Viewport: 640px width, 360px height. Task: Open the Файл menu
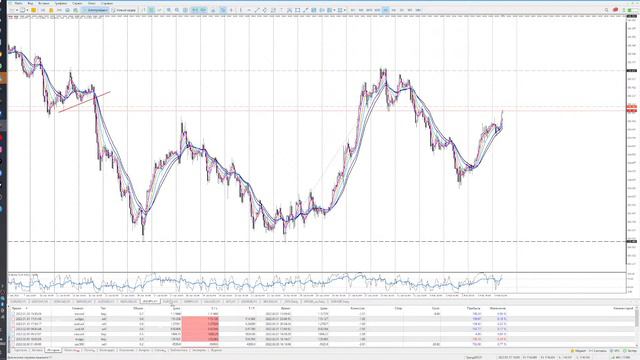(18, 3)
